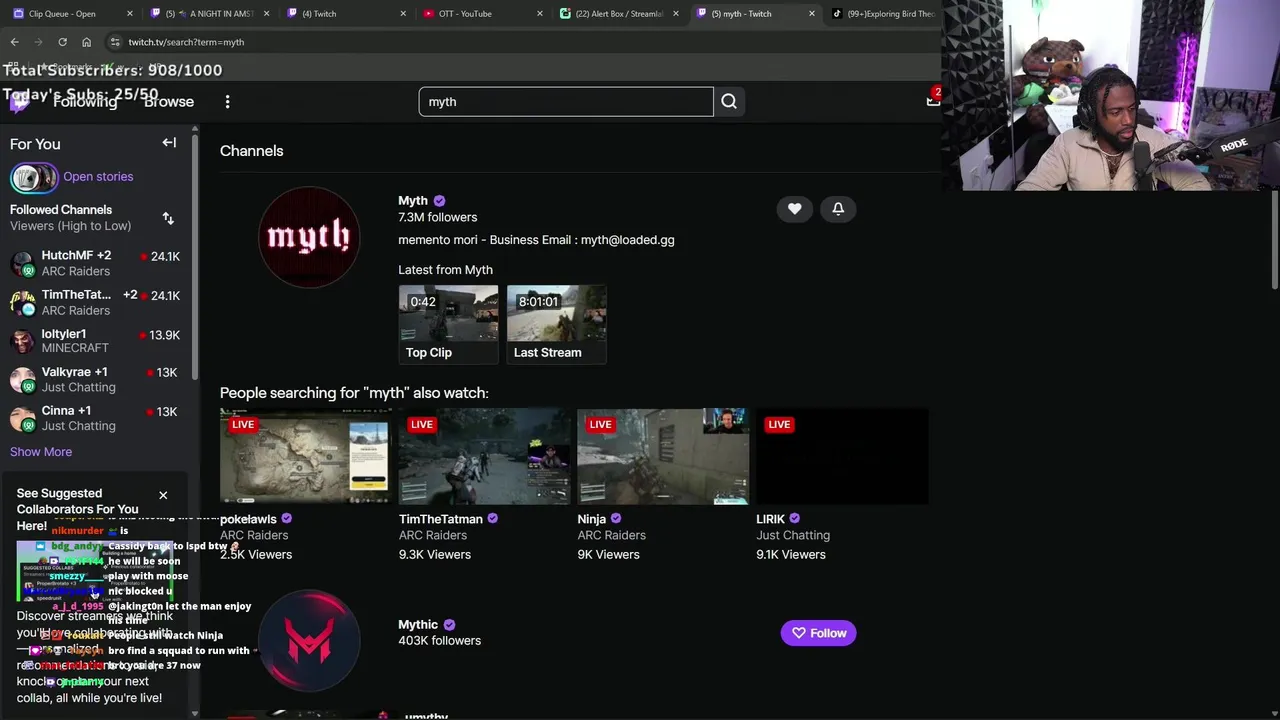Click LIRIK channel name
Viewport: 1280px width, 720px height.
coord(770,519)
